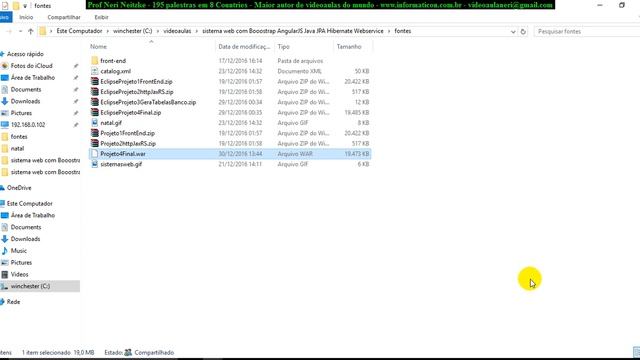Click EclipseProjeto2httpJaxRS.zip archive icon
Image resolution: width=640 pixels, height=360 pixels.
(95, 92)
